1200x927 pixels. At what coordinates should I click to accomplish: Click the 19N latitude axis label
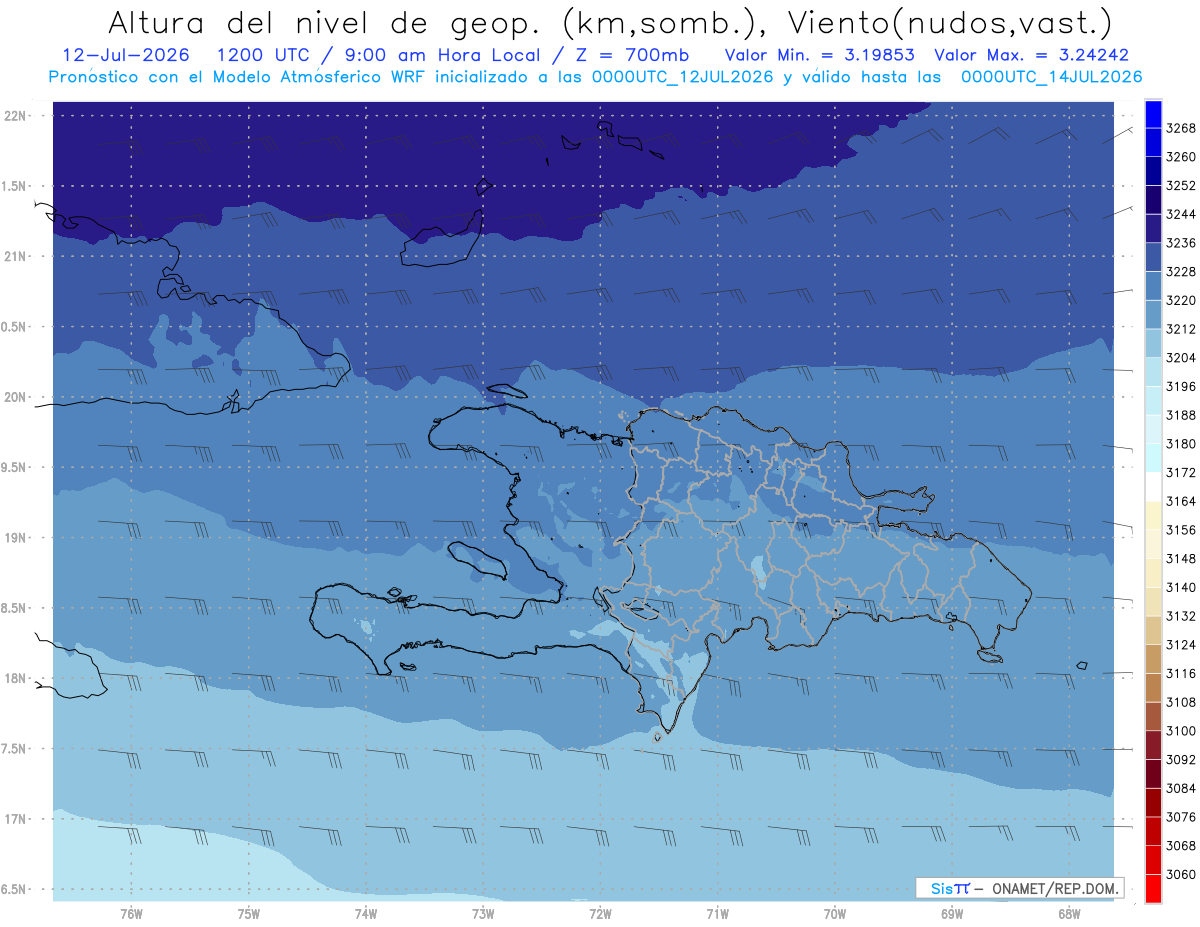(x=17, y=538)
